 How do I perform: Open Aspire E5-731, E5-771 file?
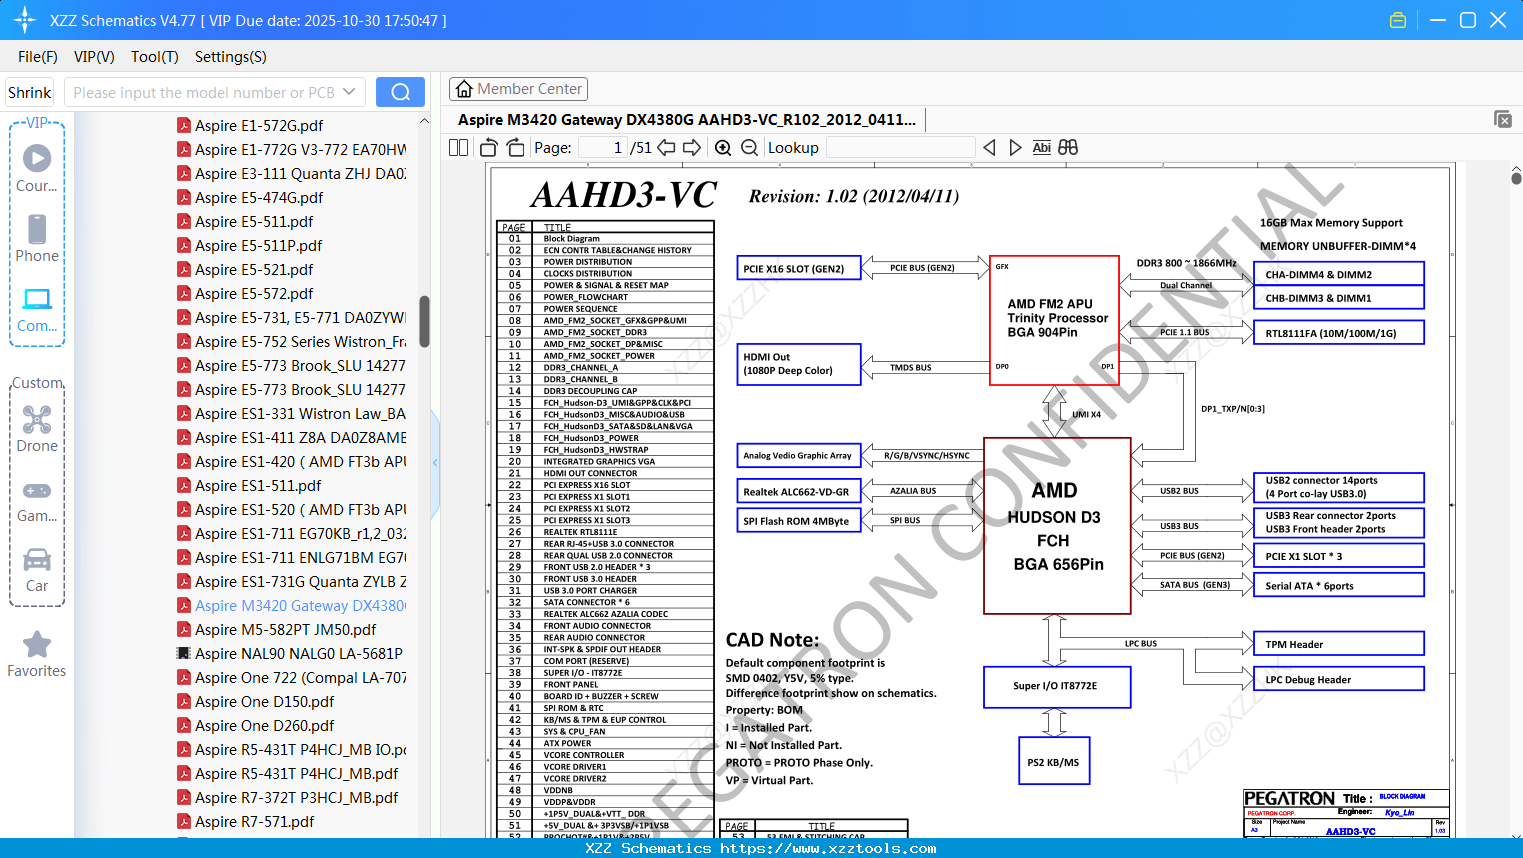point(300,317)
